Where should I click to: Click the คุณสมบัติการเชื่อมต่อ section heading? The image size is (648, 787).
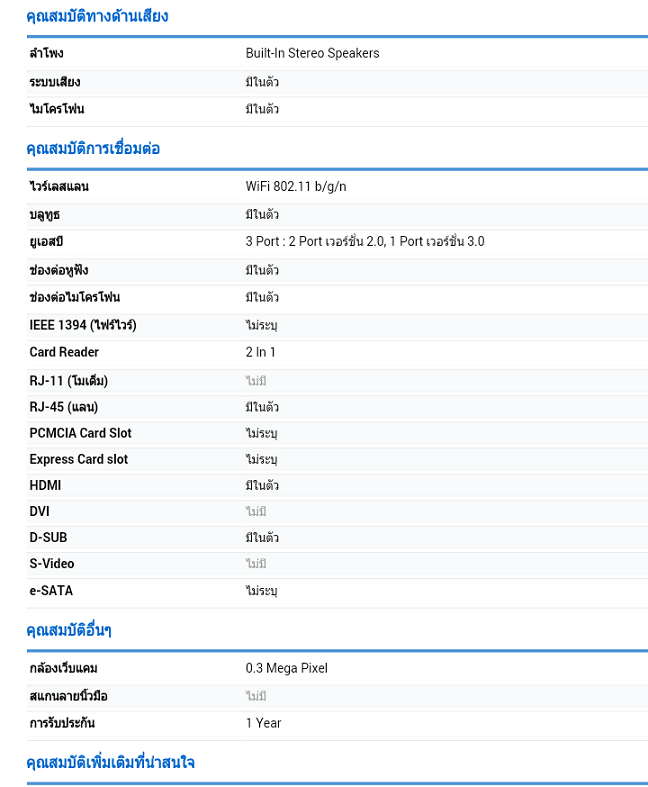(93, 149)
